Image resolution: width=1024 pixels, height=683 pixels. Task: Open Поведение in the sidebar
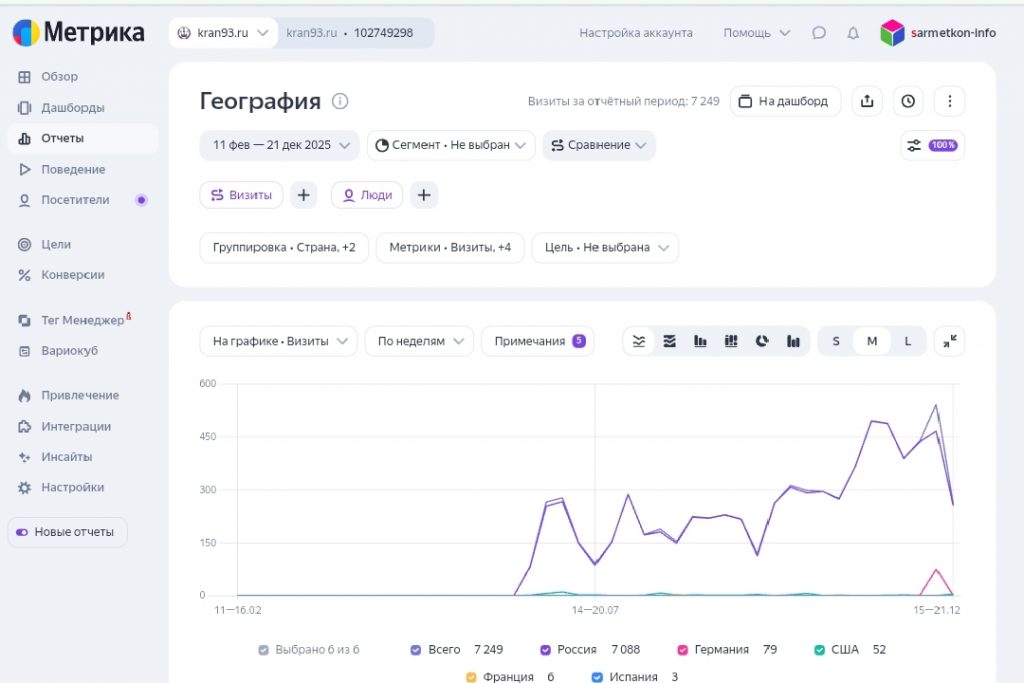tap(73, 169)
